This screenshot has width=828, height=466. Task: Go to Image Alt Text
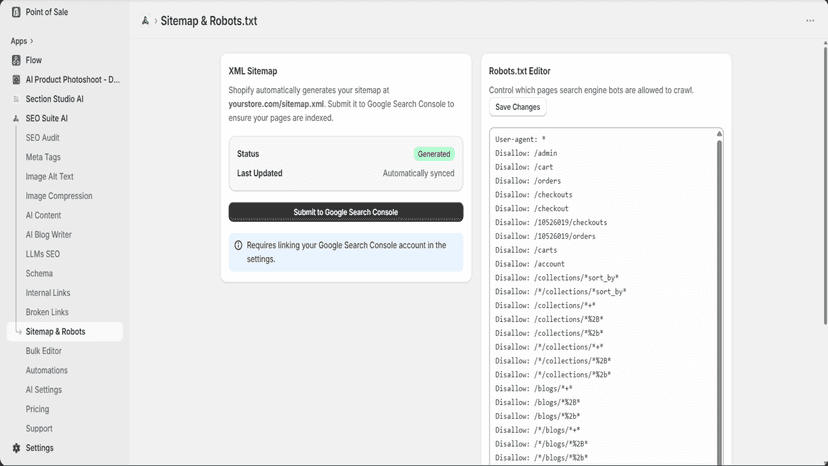(x=50, y=176)
